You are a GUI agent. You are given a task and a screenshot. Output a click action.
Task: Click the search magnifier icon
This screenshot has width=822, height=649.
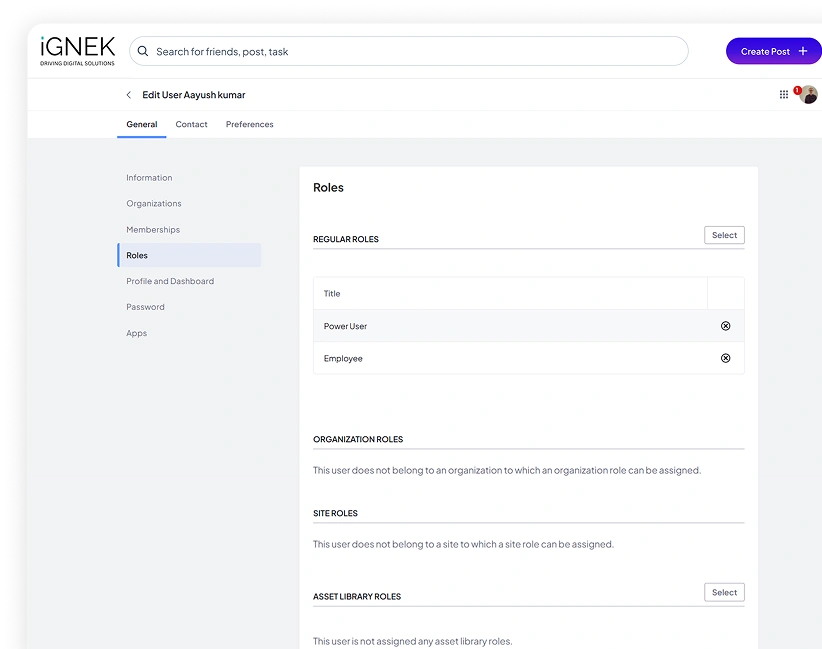[x=143, y=51]
